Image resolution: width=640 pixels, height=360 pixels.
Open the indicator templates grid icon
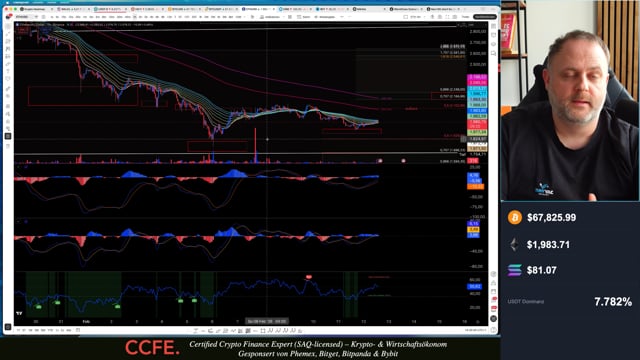point(290,17)
